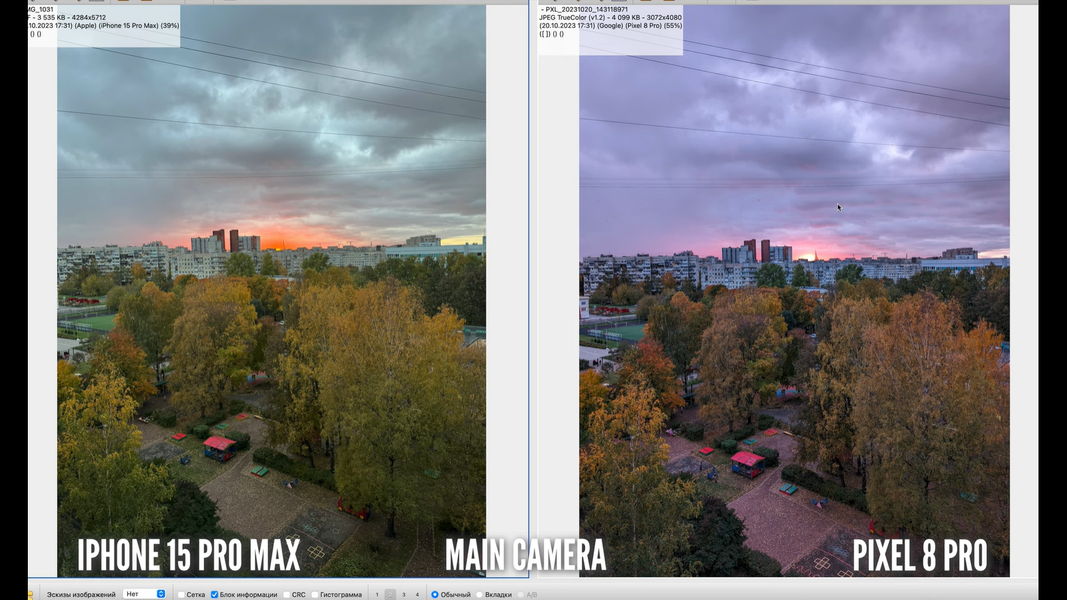This screenshot has height=600, width=1067.
Task: Select the 'Обычный' radio button
Action: click(x=435, y=595)
